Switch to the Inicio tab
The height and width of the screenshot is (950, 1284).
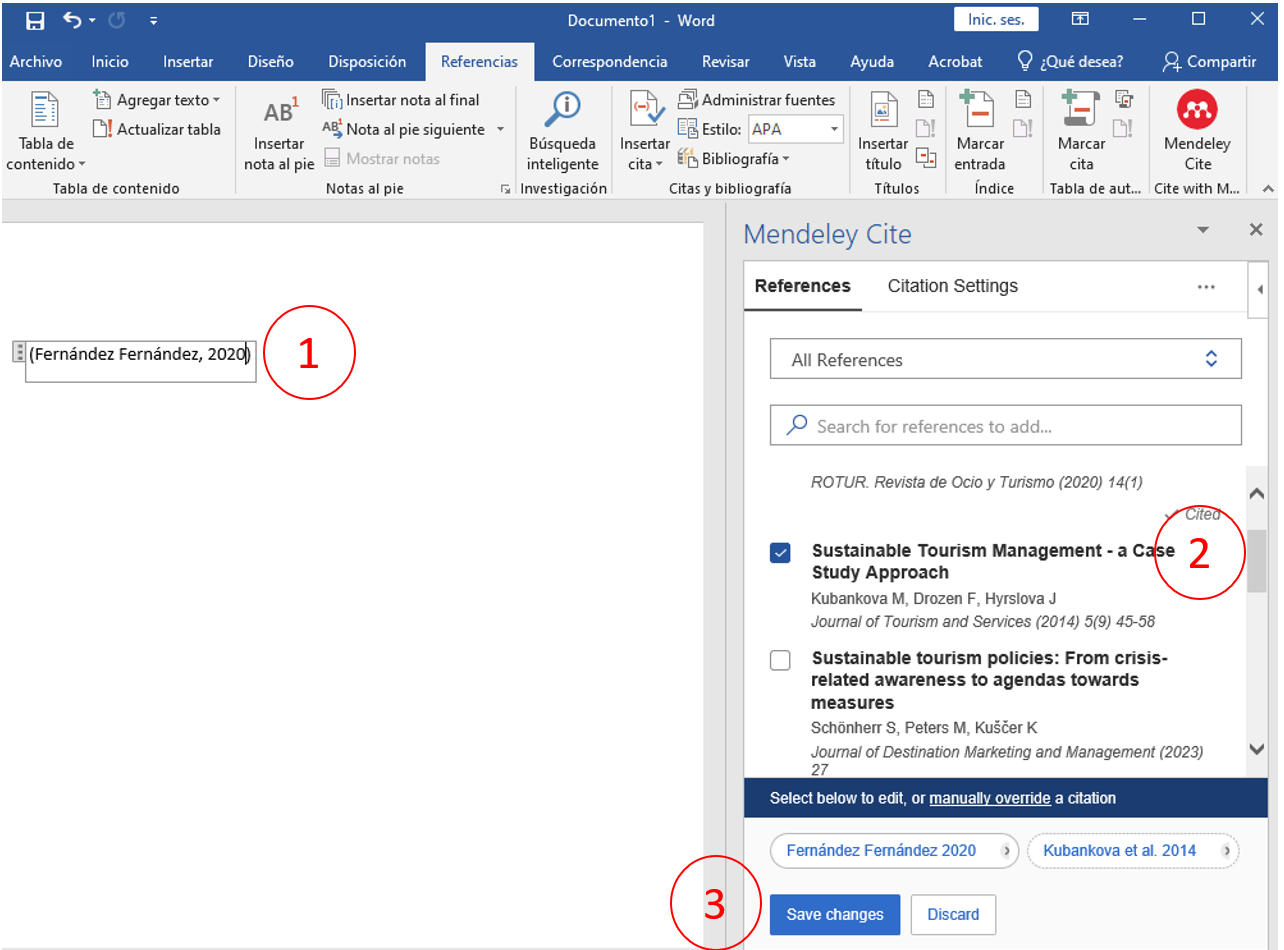(110, 62)
